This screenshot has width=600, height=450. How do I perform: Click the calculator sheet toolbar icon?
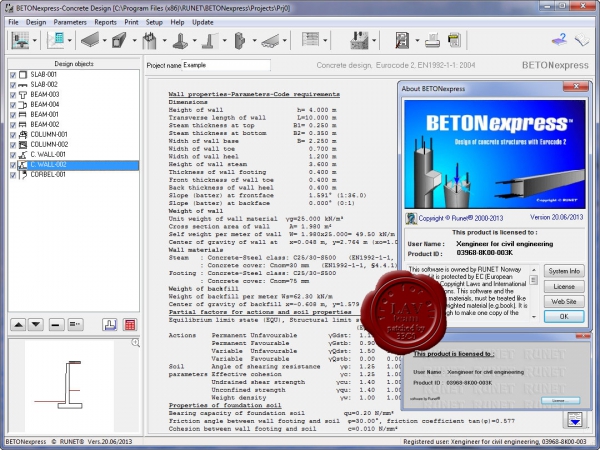tap(55, 40)
